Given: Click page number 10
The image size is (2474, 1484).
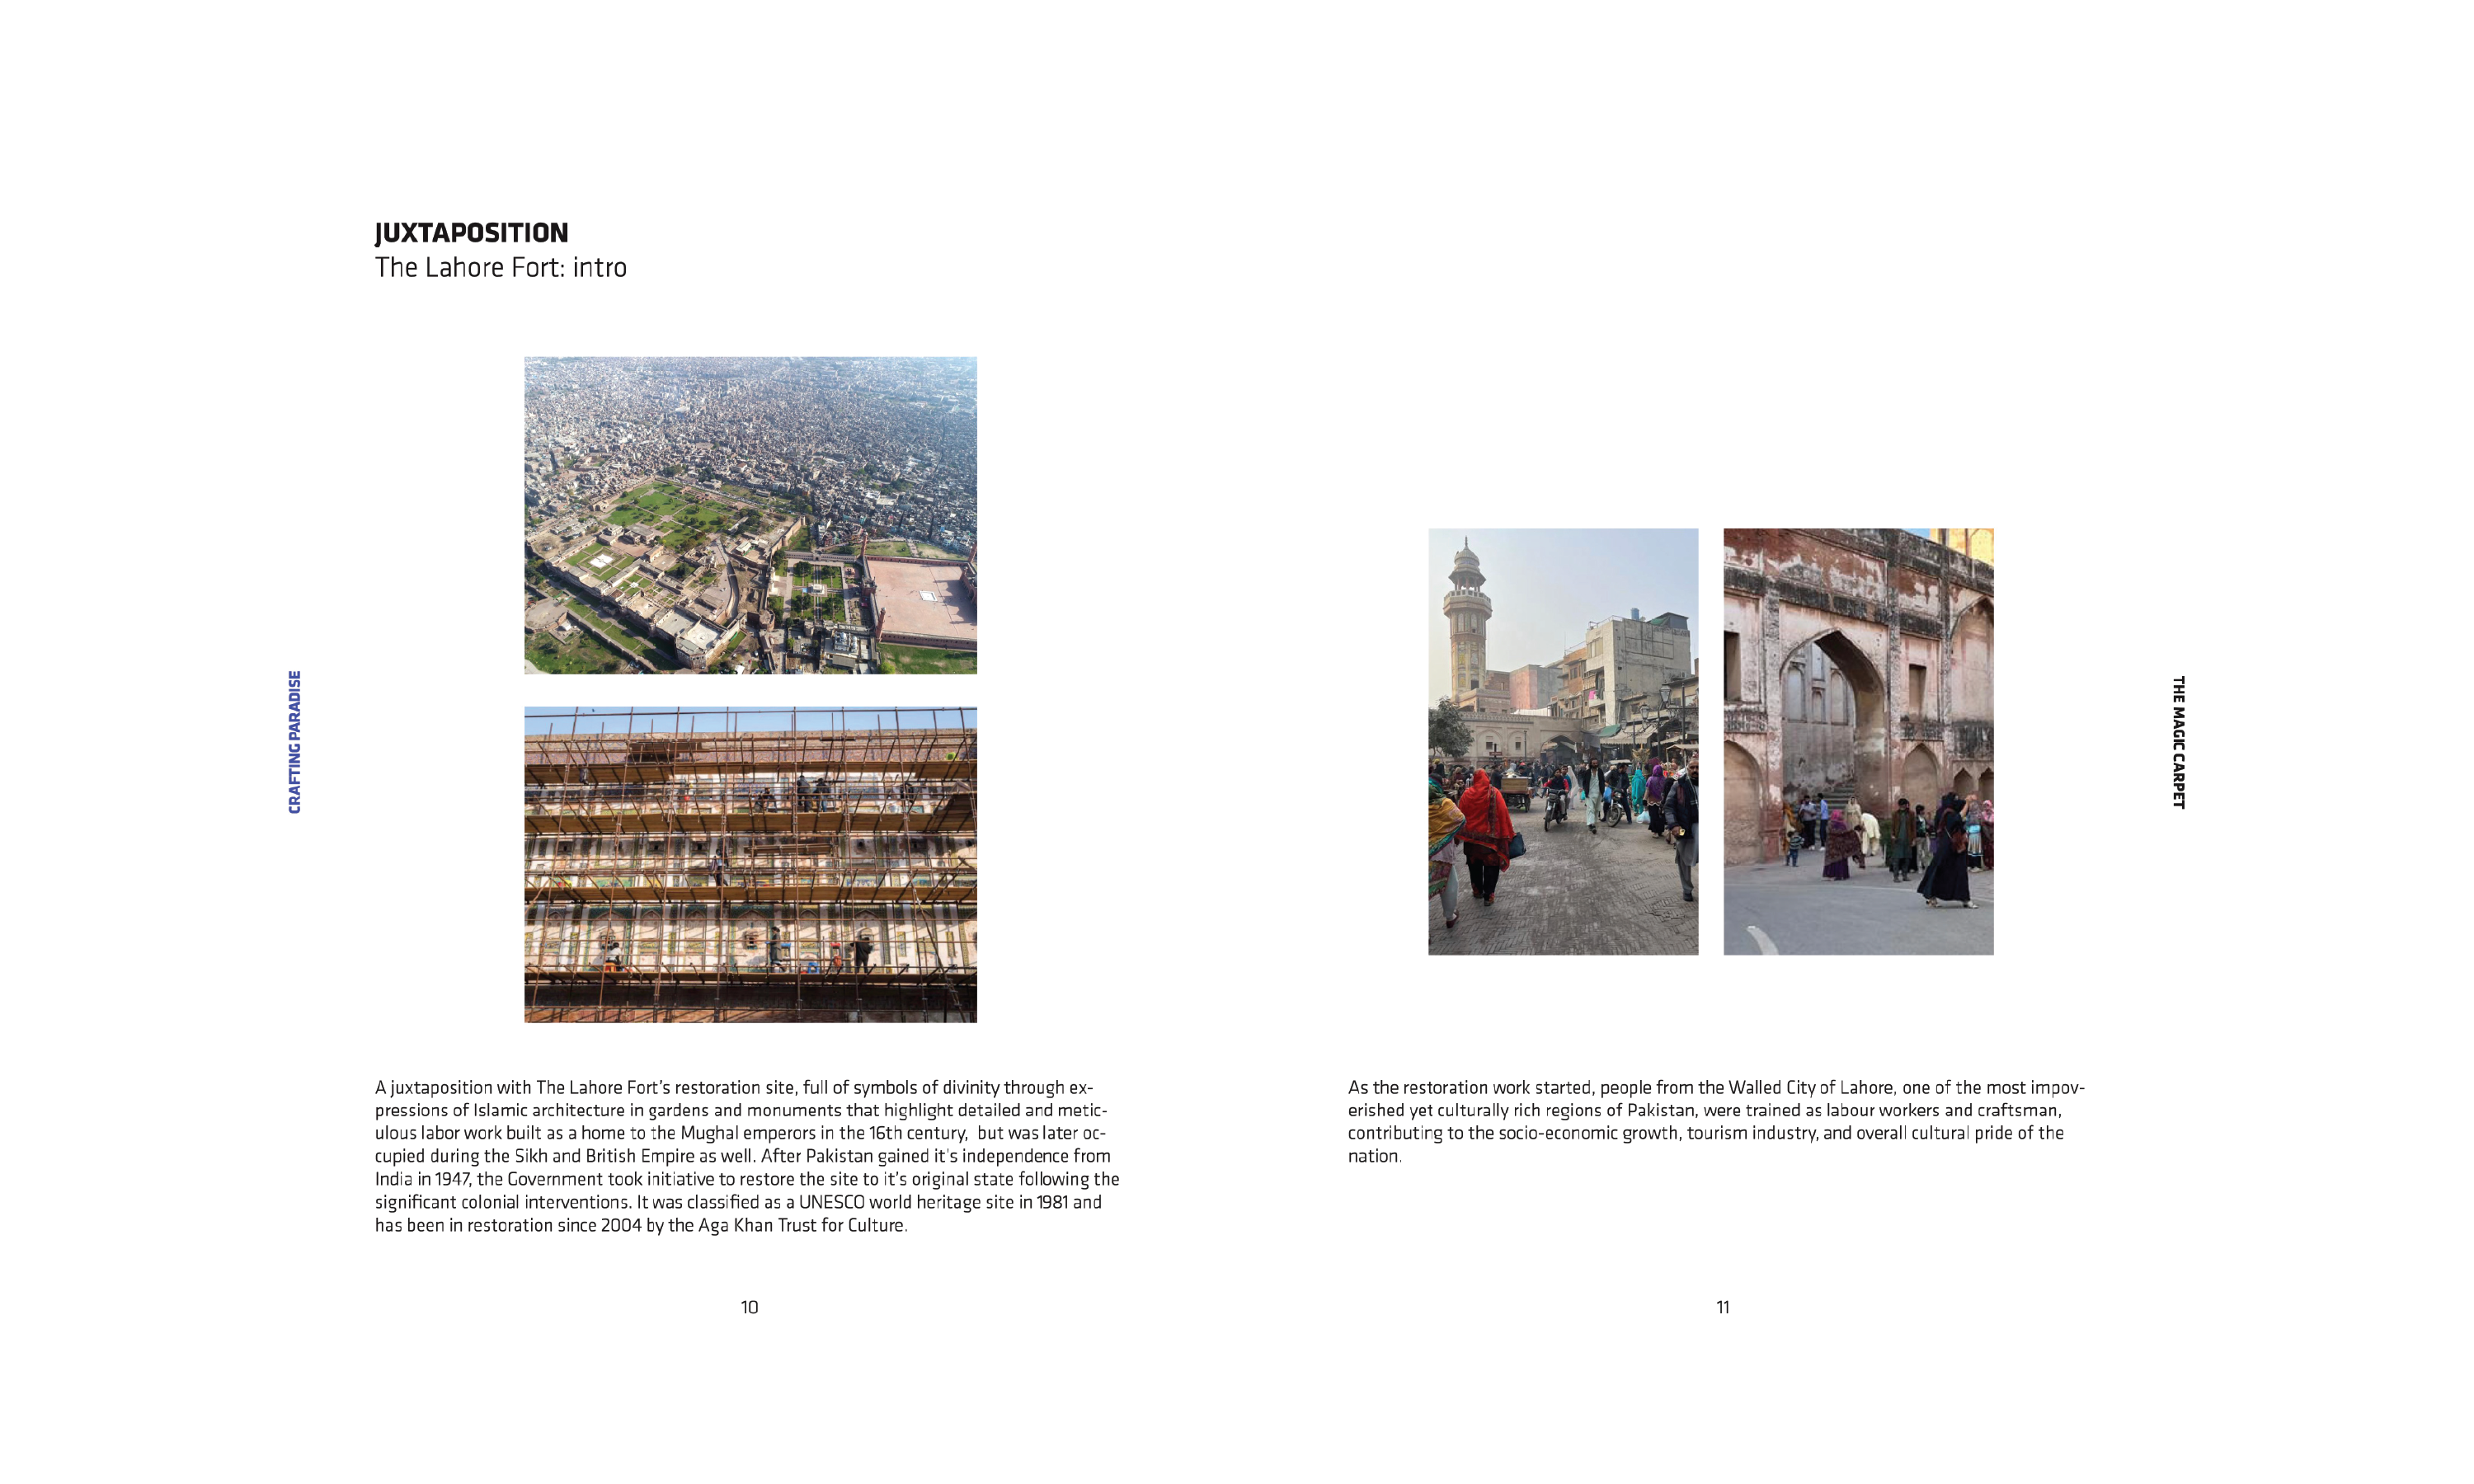Looking at the screenshot, I should tap(749, 1307).
